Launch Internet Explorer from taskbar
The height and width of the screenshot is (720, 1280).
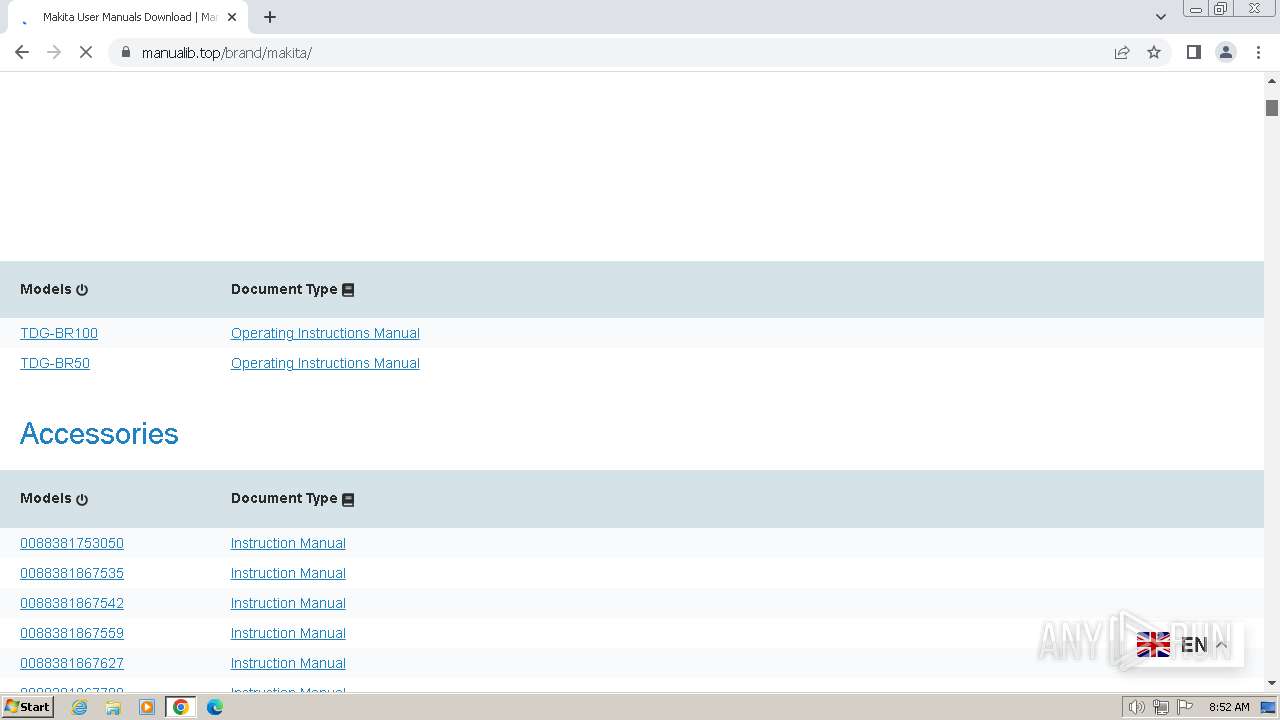[80, 707]
